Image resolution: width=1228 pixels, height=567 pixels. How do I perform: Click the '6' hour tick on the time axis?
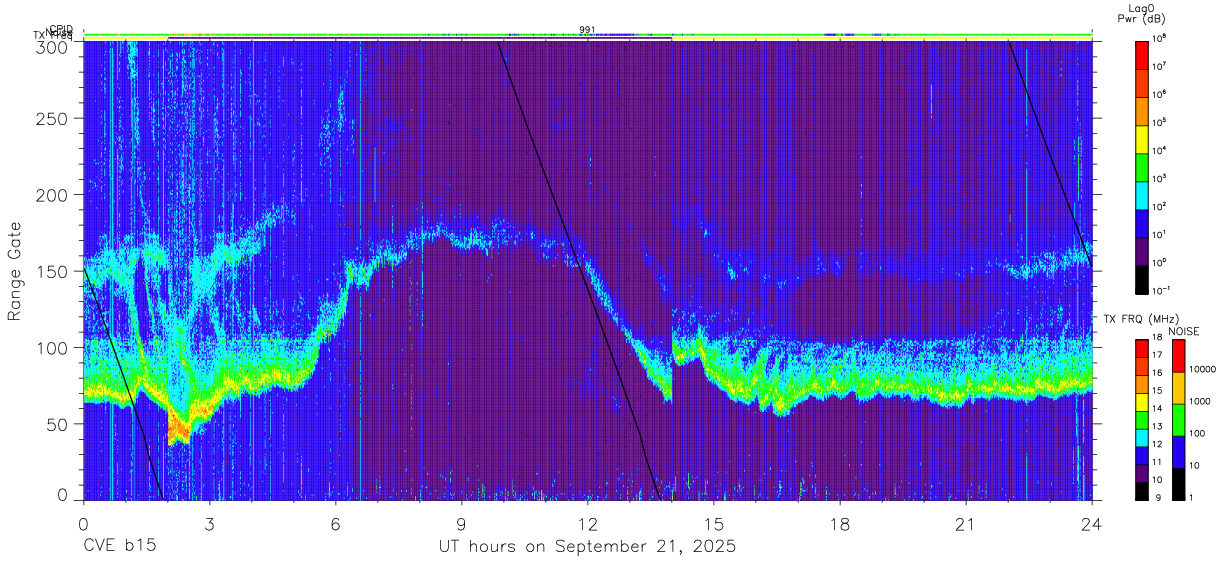click(335, 523)
